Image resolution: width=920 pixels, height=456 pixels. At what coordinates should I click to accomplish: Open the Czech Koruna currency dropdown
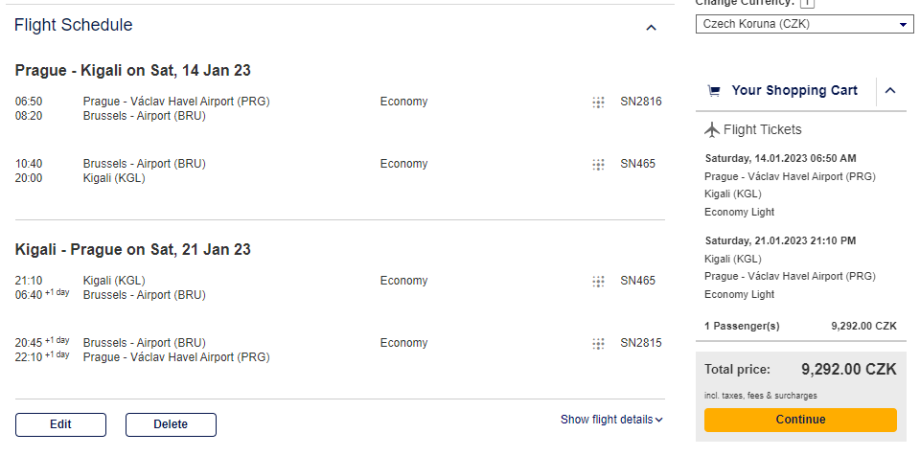tap(804, 24)
